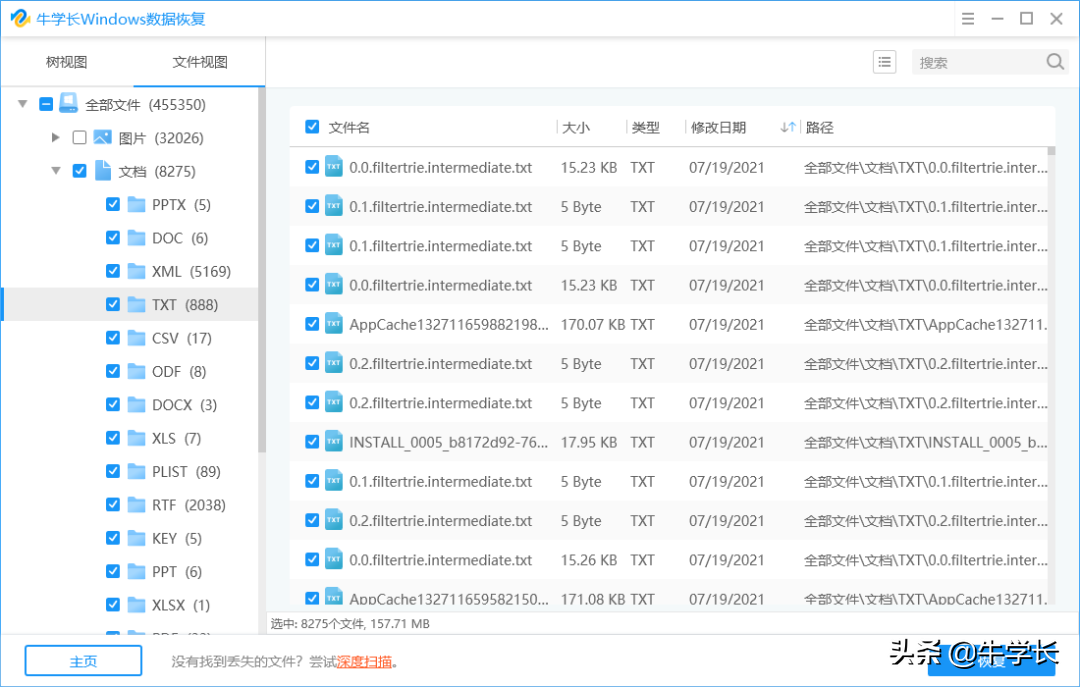The width and height of the screenshot is (1080, 687).
Task: Check the 图片 (32026) checkbox
Action: pyautogui.click(x=79, y=137)
